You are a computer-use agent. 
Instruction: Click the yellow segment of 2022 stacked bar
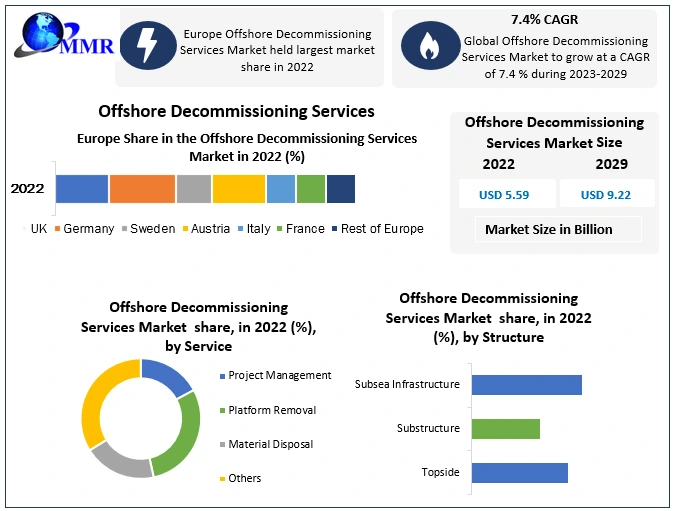pyautogui.click(x=238, y=188)
